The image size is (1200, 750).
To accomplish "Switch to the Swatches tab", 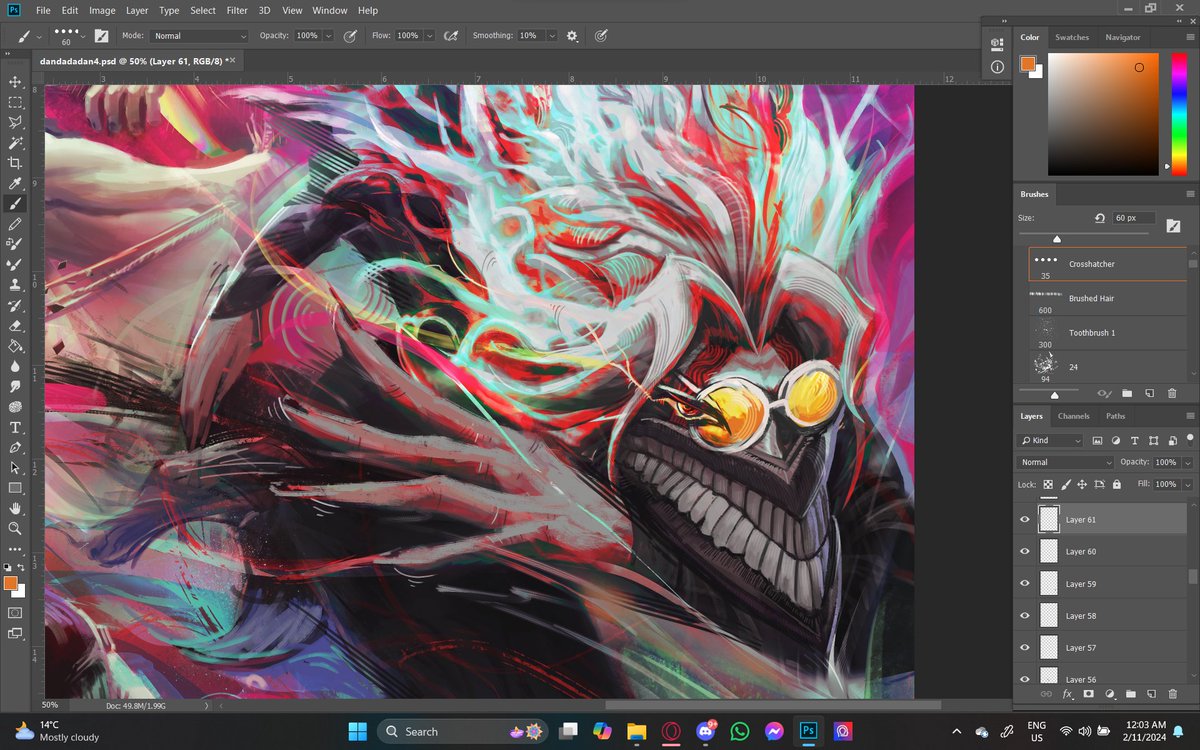I will click(1072, 37).
